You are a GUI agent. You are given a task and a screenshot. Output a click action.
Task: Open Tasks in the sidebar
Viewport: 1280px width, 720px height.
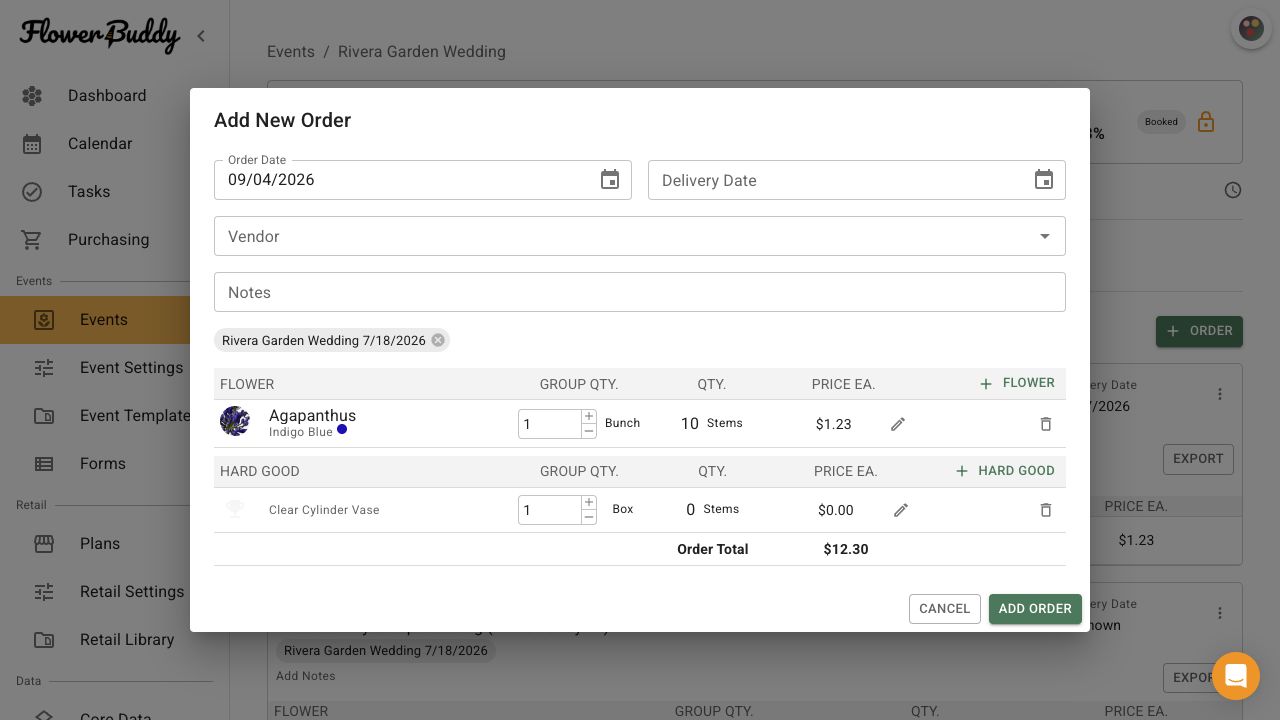point(89,192)
